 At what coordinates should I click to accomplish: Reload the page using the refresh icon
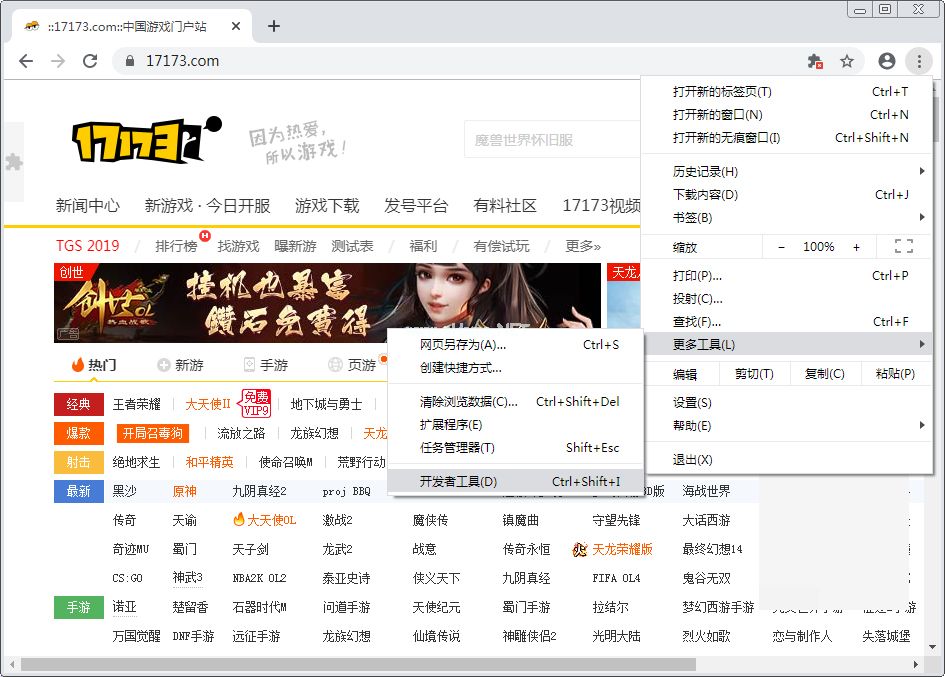90,61
